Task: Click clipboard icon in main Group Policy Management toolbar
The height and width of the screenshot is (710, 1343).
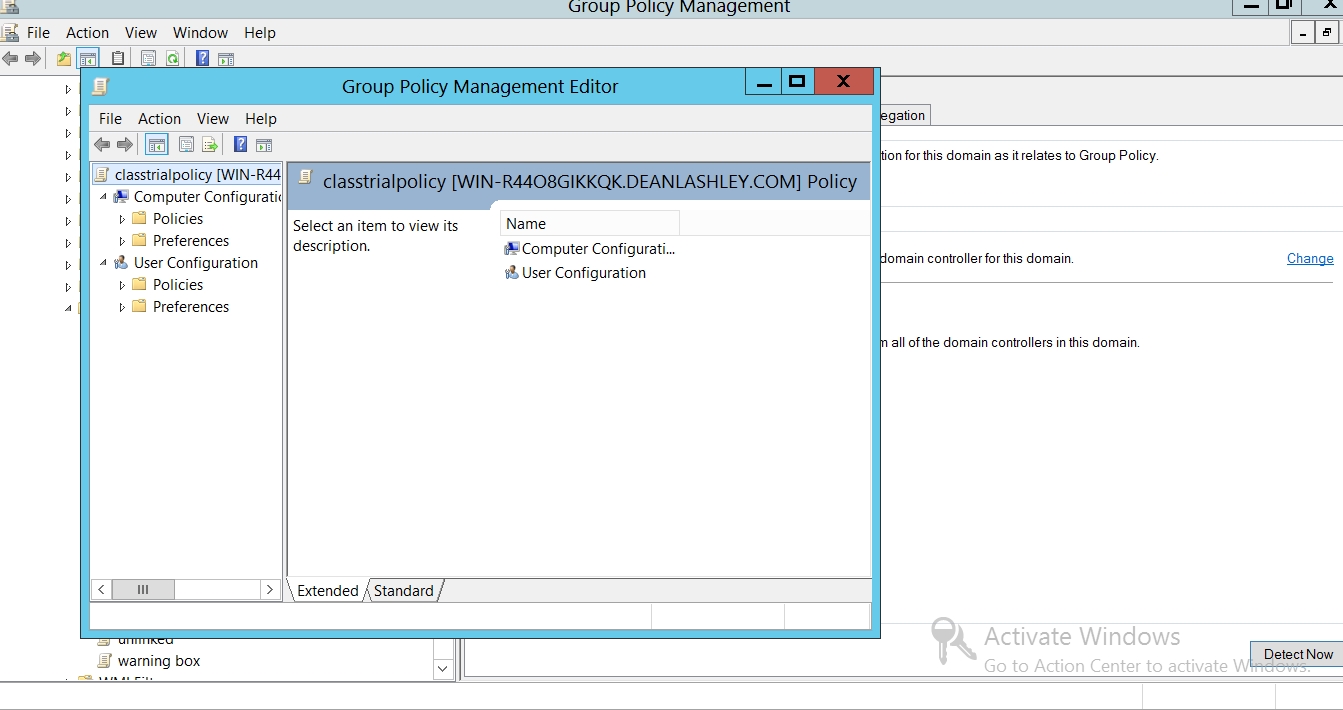Action: (x=118, y=59)
